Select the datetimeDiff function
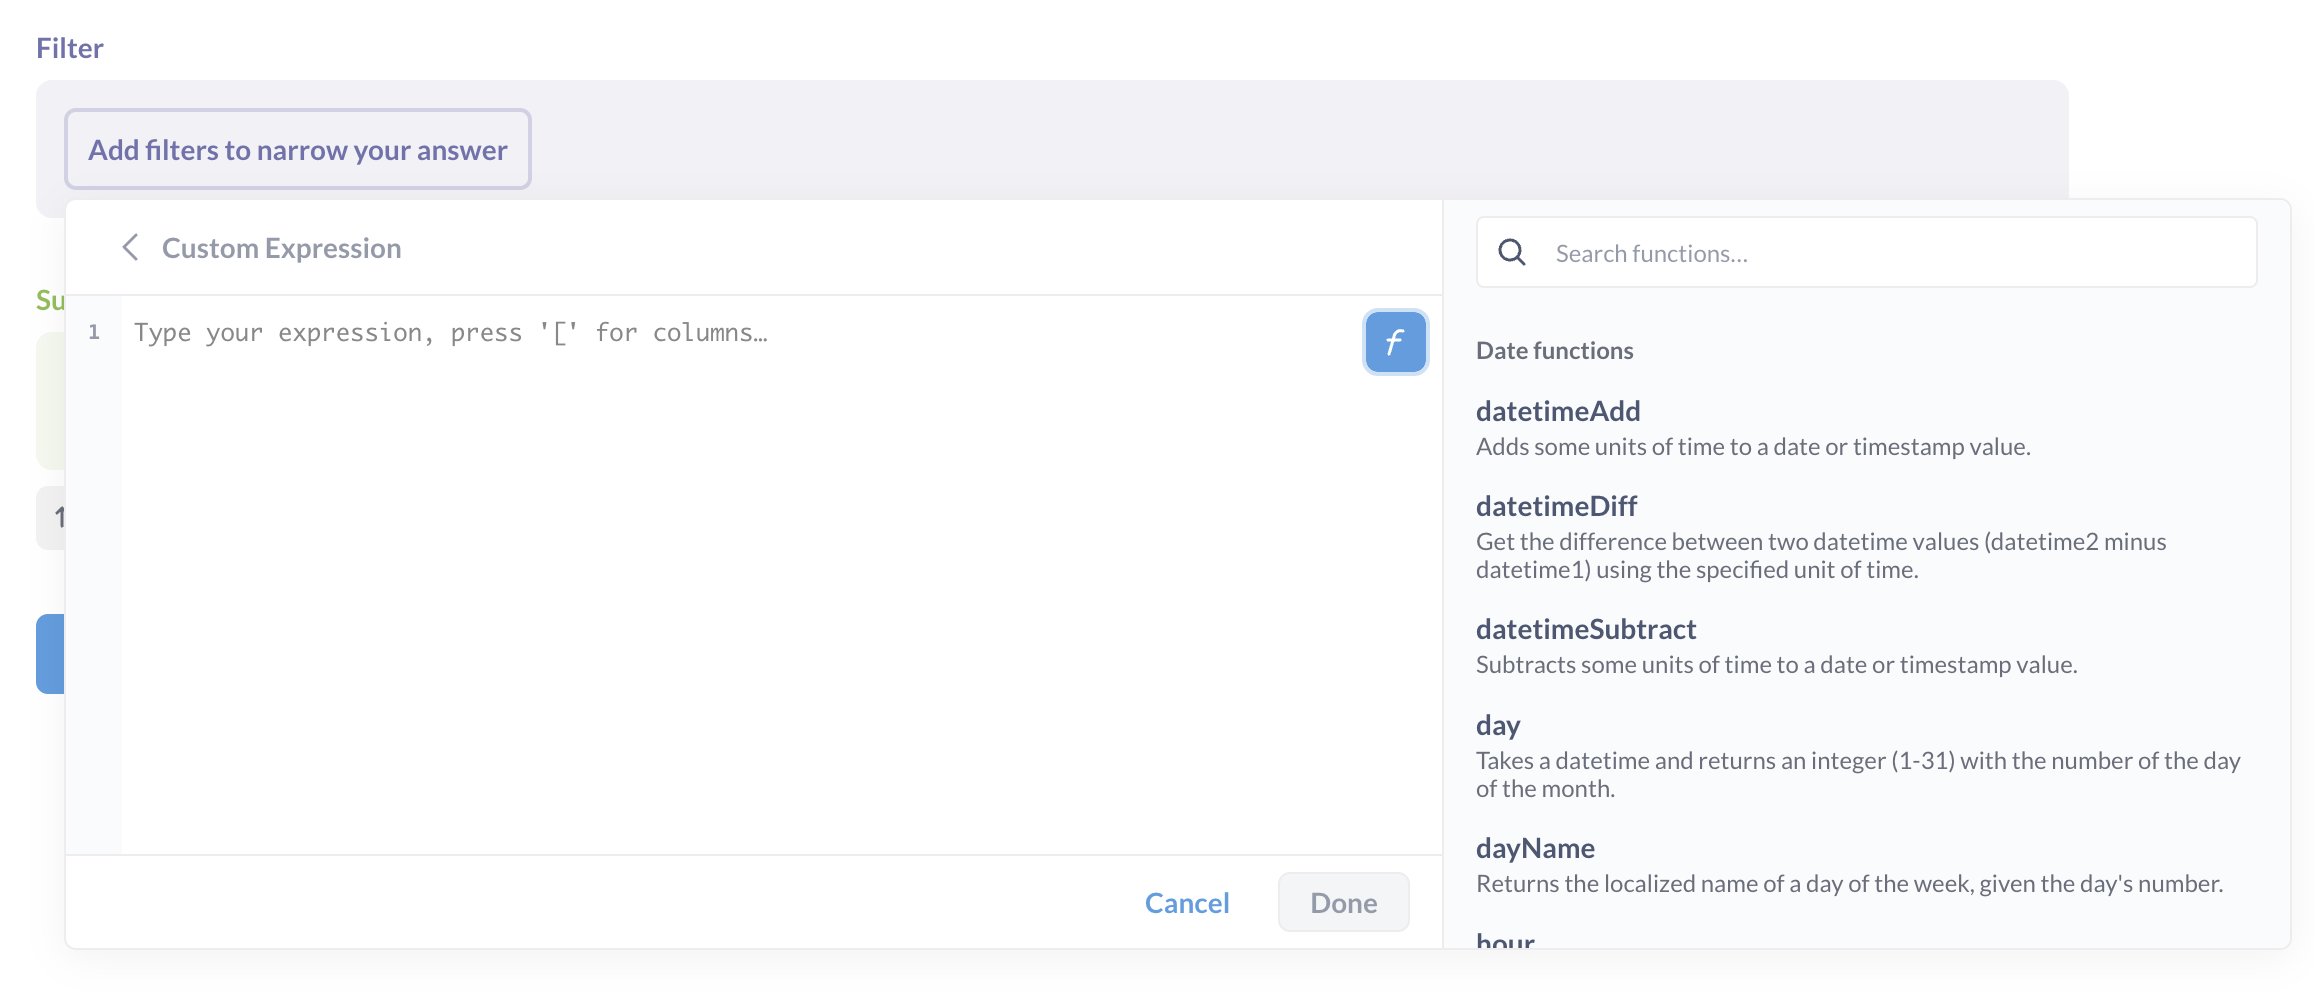Image resolution: width=2314 pixels, height=1000 pixels. [1555, 506]
